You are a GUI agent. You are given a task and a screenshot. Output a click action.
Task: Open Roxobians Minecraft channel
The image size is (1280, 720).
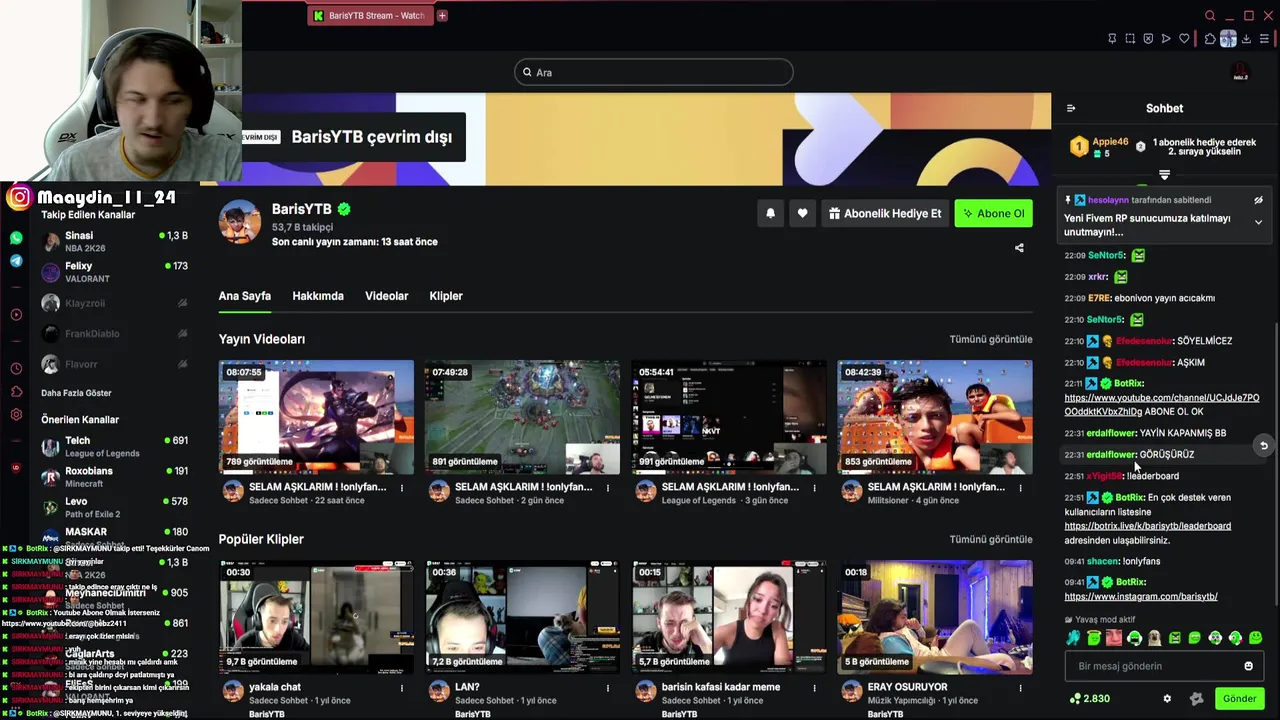click(x=114, y=477)
